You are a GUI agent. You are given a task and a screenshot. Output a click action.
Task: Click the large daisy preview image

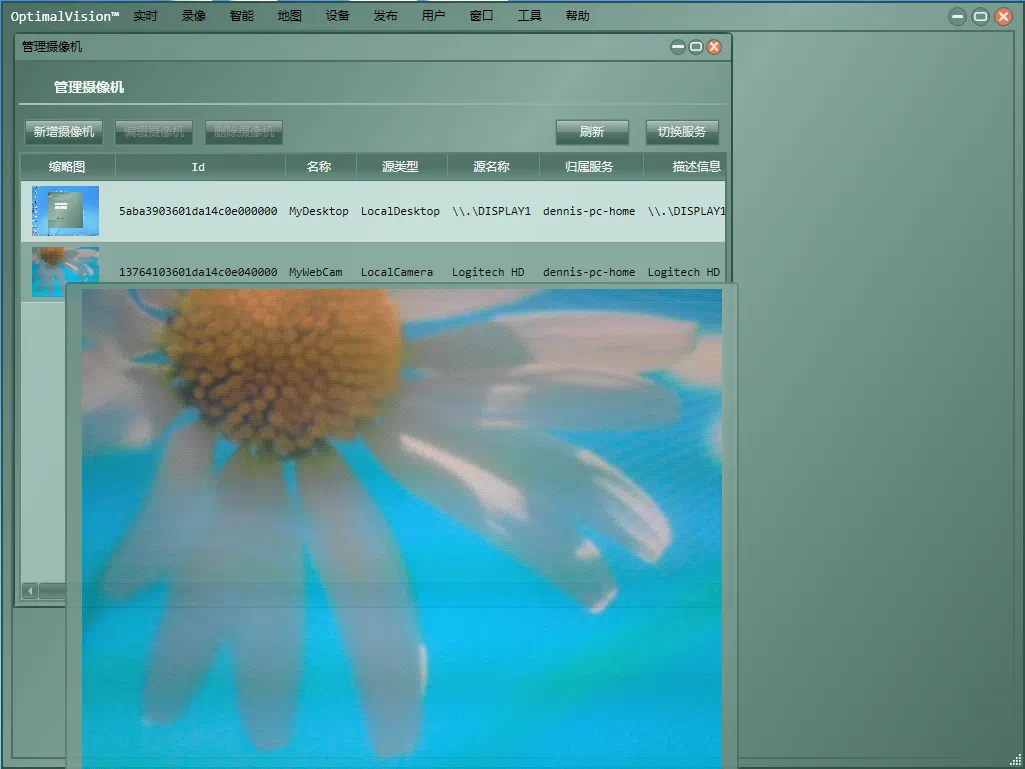click(402, 528)
